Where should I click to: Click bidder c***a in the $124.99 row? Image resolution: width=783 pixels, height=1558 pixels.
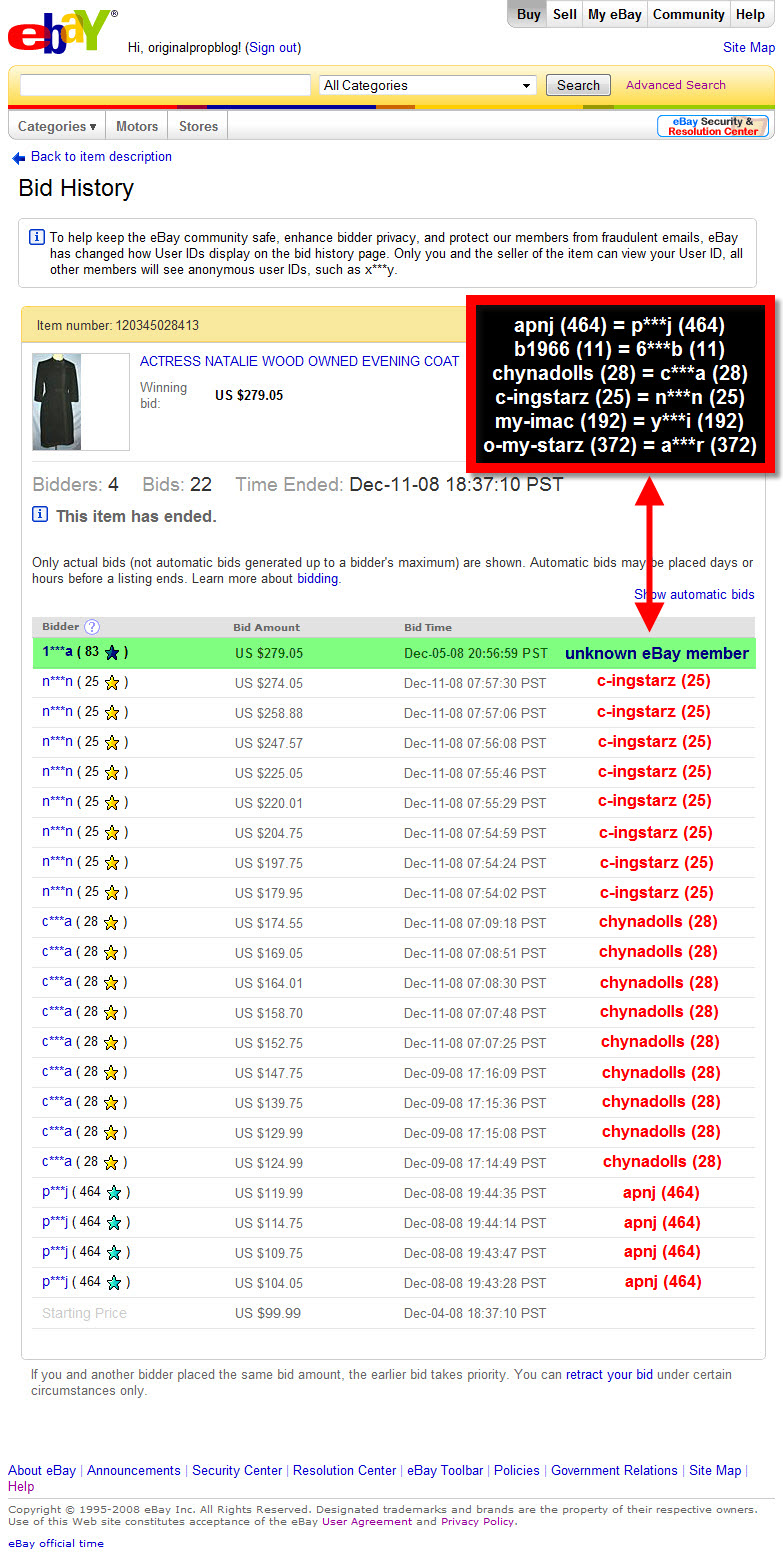tap(57, 1162)
